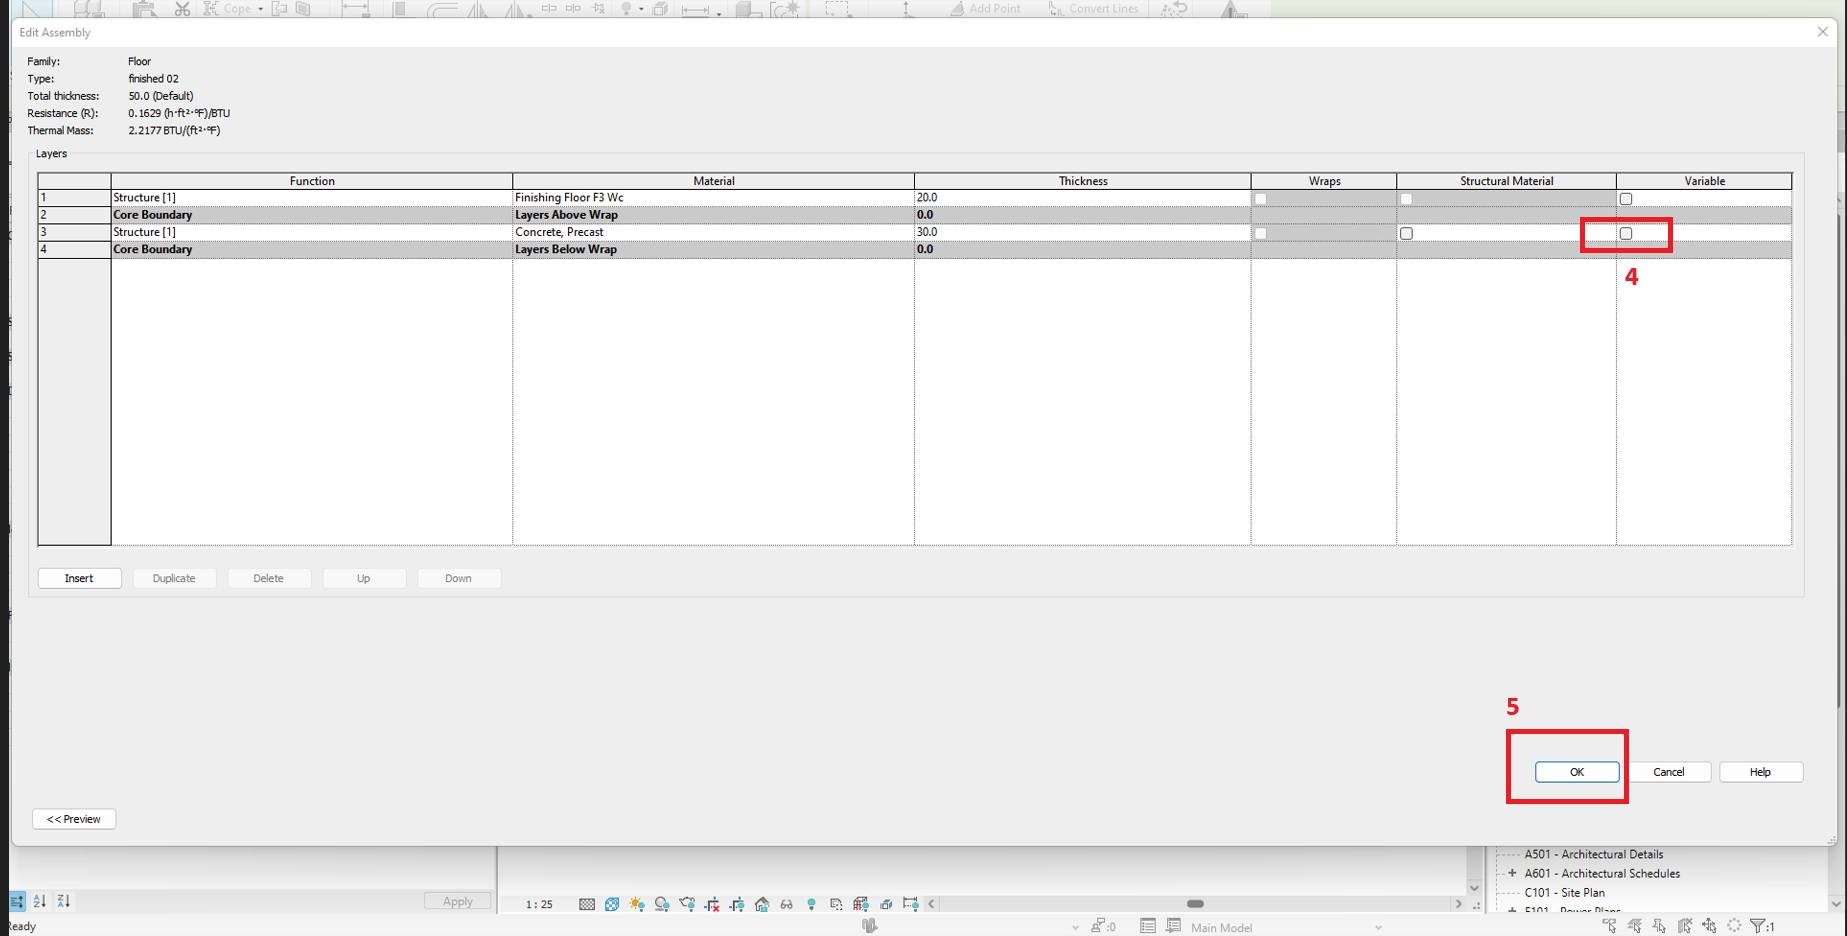Select the Finishing Floor F3 Wc material cell
1847x936 pixels.
pos(713,198)
